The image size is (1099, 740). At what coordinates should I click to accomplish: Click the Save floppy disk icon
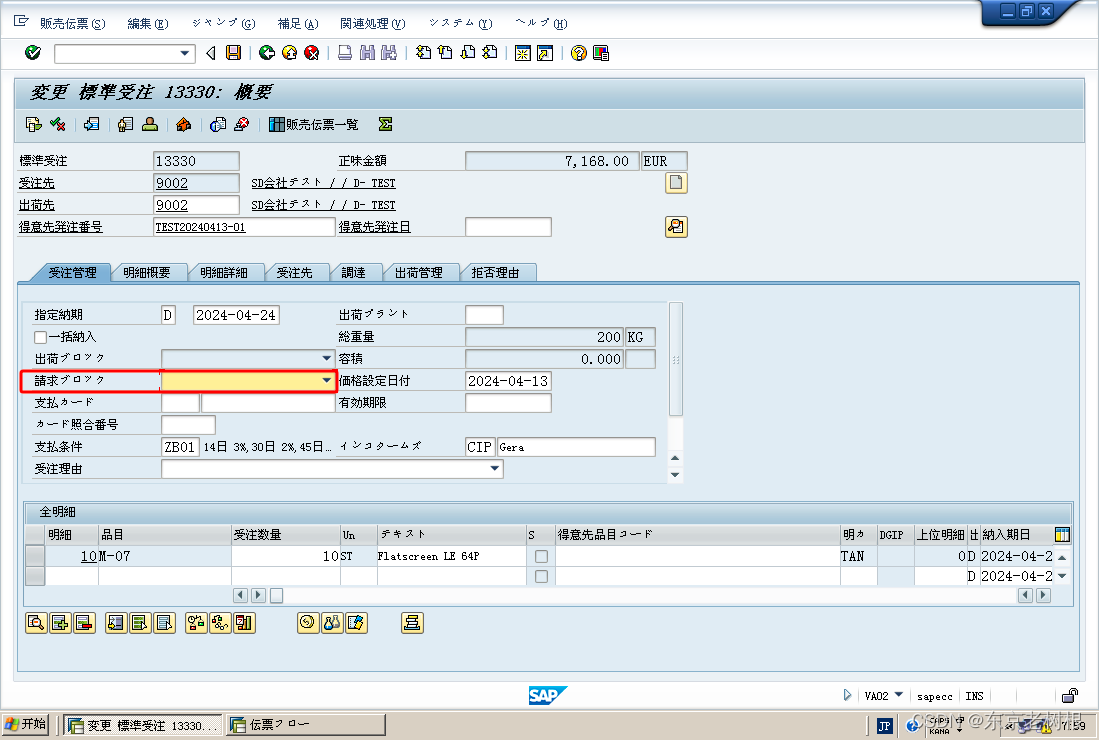[233, 53]
